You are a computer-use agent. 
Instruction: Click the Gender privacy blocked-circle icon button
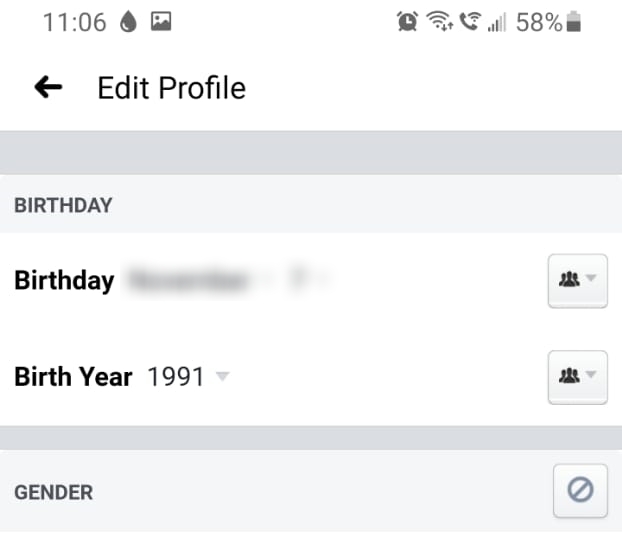(580, 490)
